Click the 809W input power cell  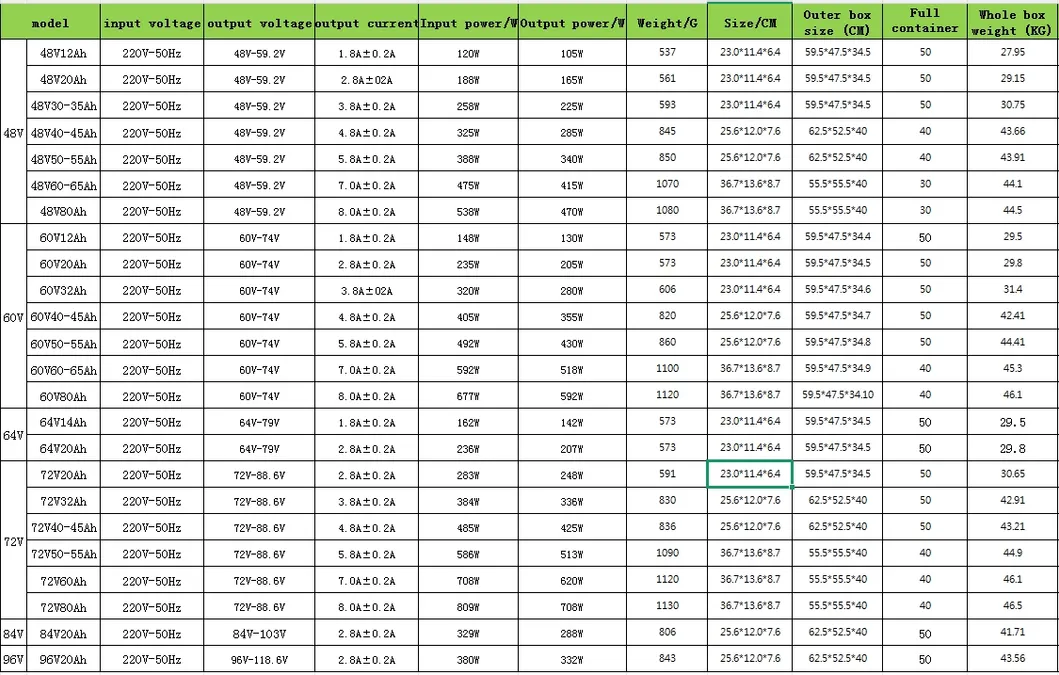[467, 607]
